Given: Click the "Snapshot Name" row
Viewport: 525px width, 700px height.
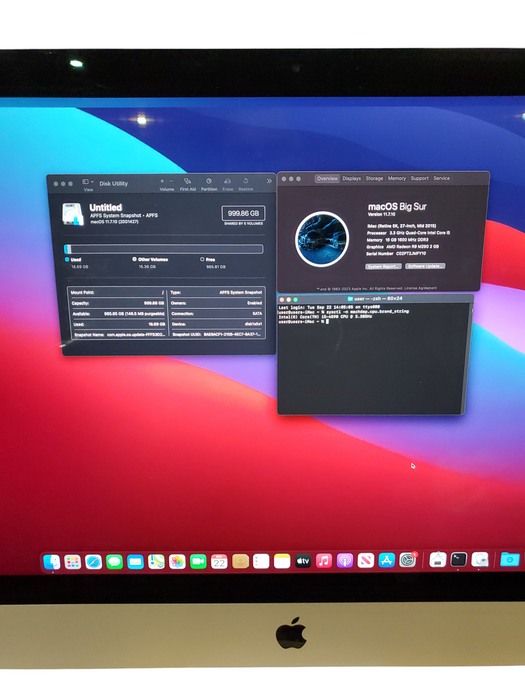Looking at the screenshot, I should [117, 334].
